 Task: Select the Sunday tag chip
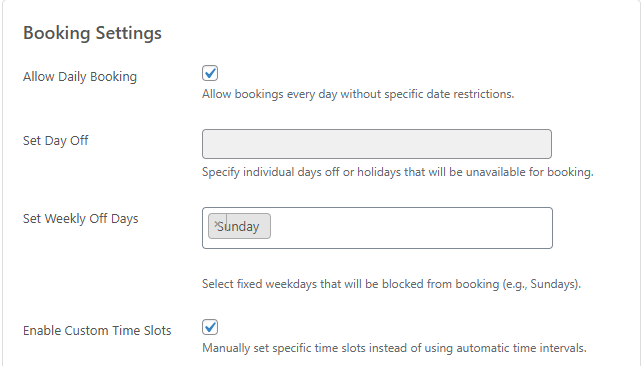coord(239,226)
